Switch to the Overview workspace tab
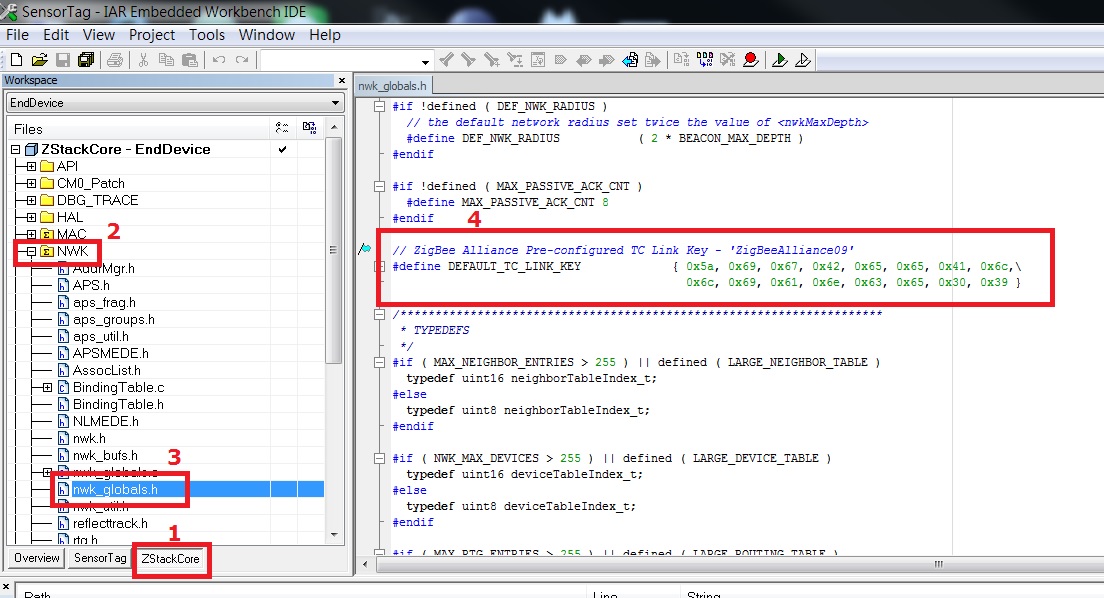The width and height of the screenshot is (1104, 598). coord(37,558)
